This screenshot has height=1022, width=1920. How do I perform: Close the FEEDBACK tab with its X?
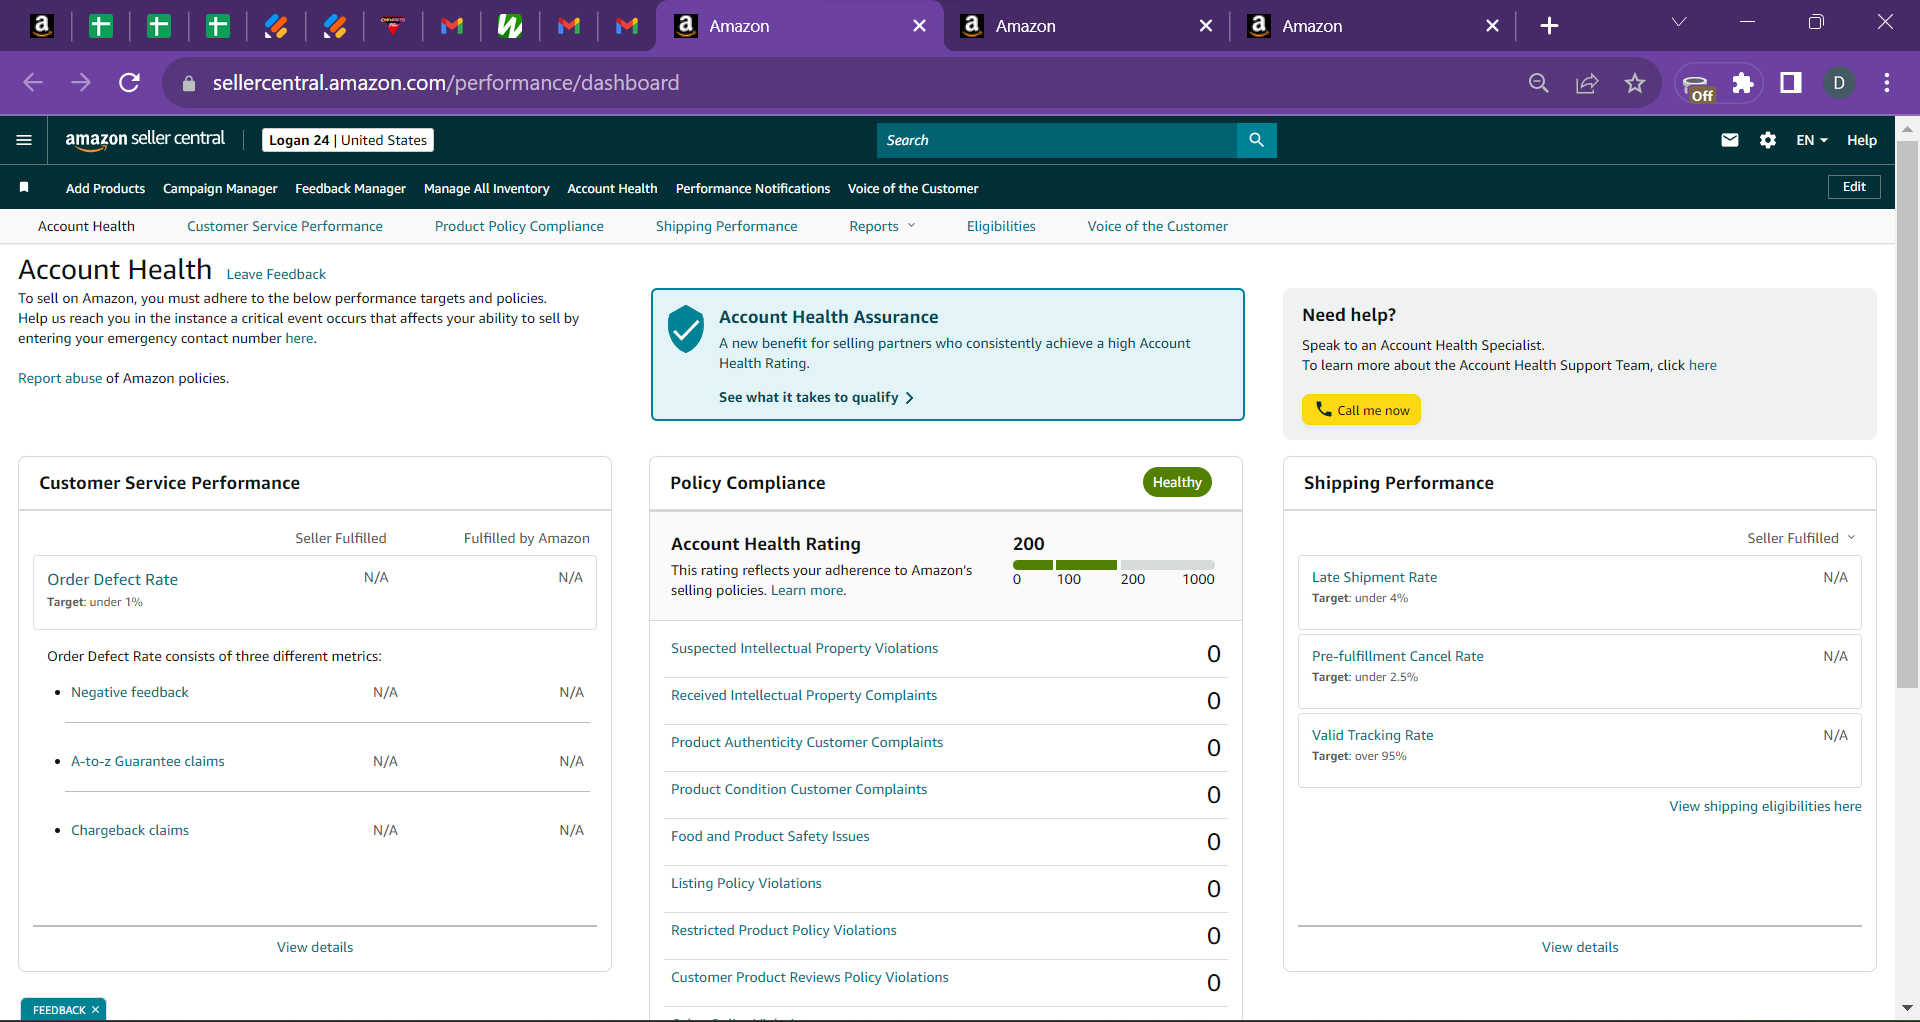pos(95,1010)
